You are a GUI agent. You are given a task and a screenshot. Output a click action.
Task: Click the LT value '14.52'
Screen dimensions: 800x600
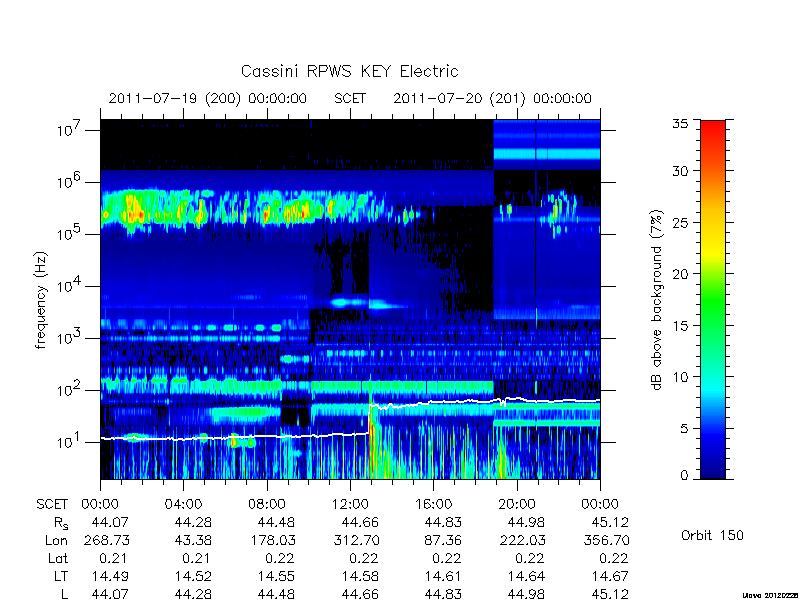(x=193, y=576)
